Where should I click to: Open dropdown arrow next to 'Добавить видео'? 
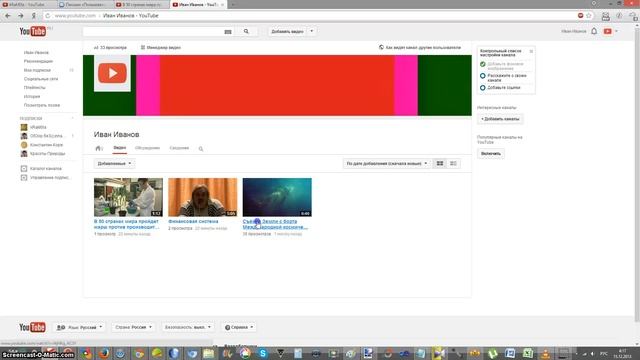coord(312,31)
